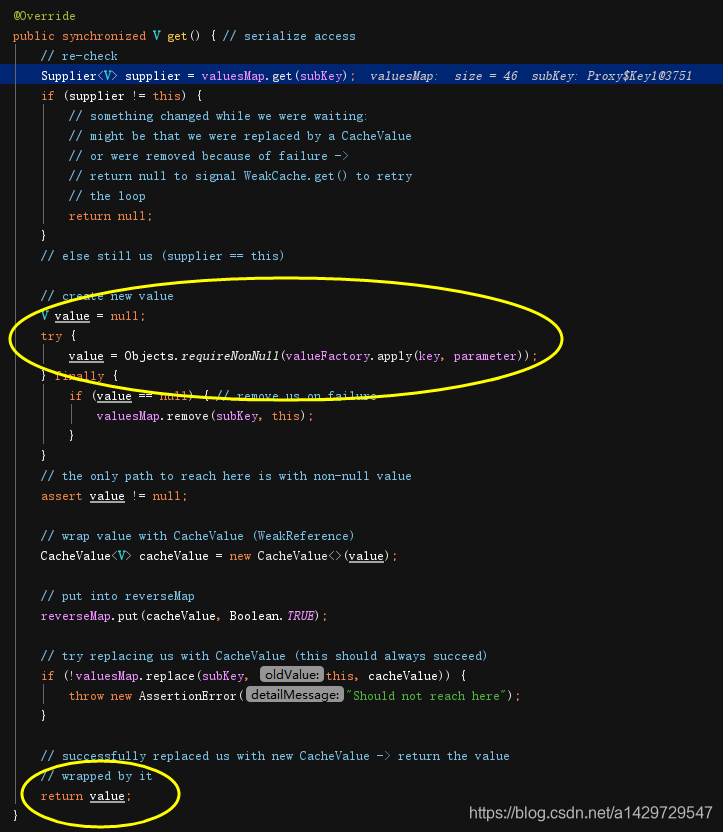Click the 'finally' keyword
Screen dimensions: 723x832
pos(80,376)
